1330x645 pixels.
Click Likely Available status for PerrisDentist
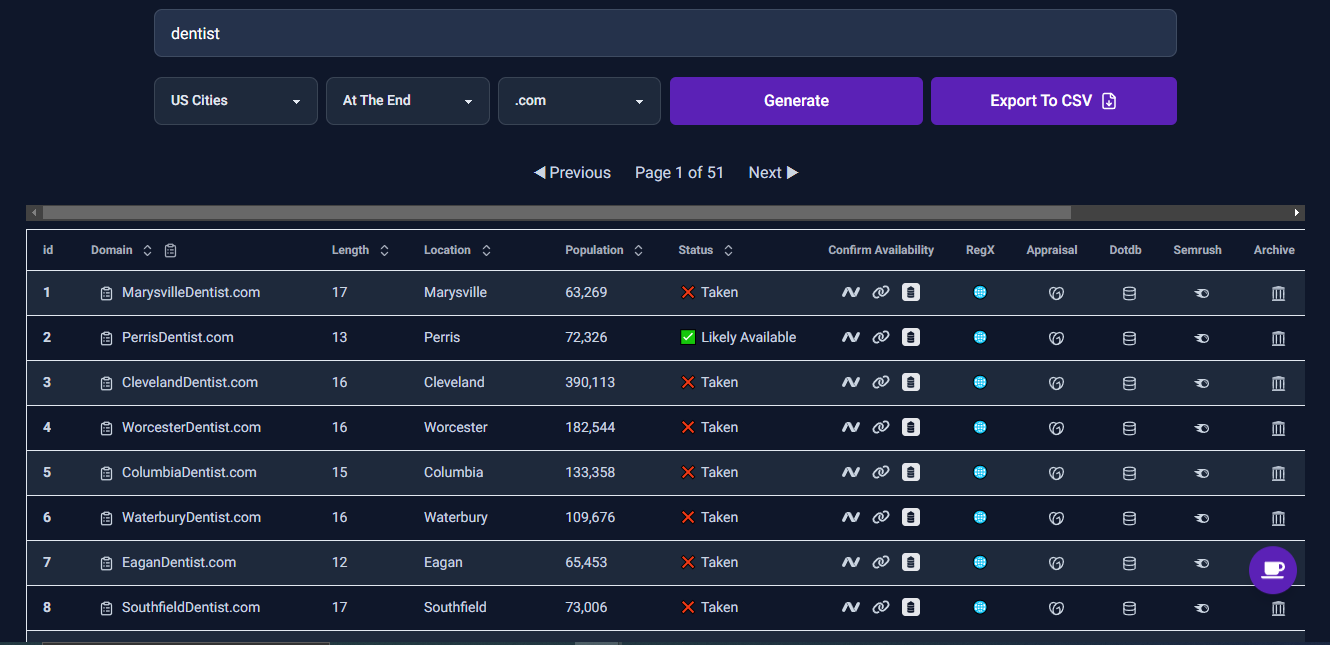point(738,338)
